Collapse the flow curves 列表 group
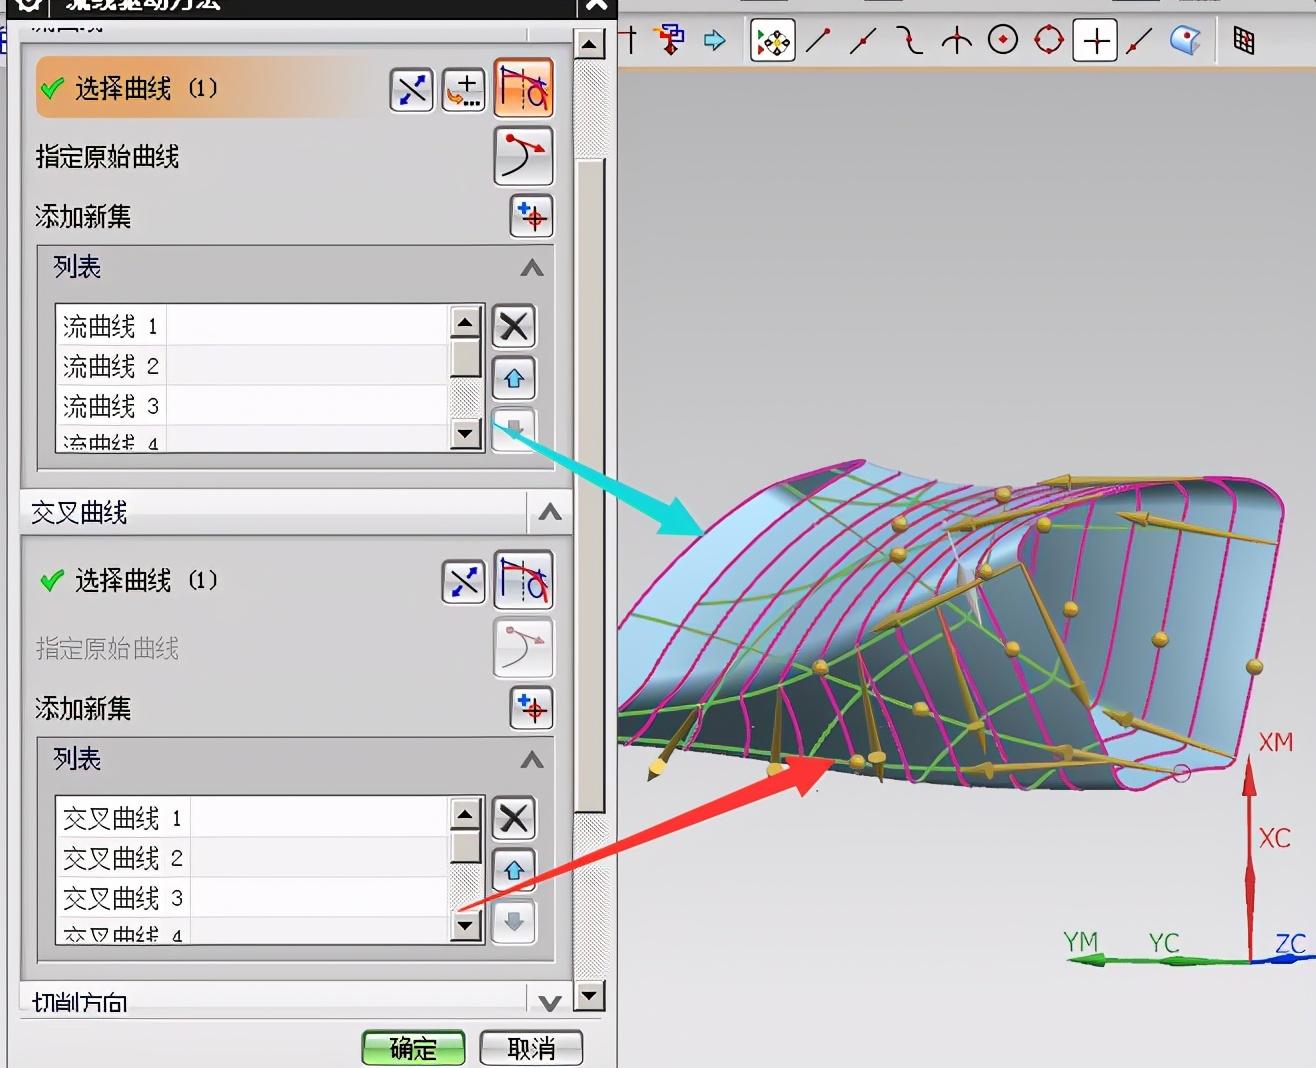Screen dimensions: 1316x1068 pos(532,268)
